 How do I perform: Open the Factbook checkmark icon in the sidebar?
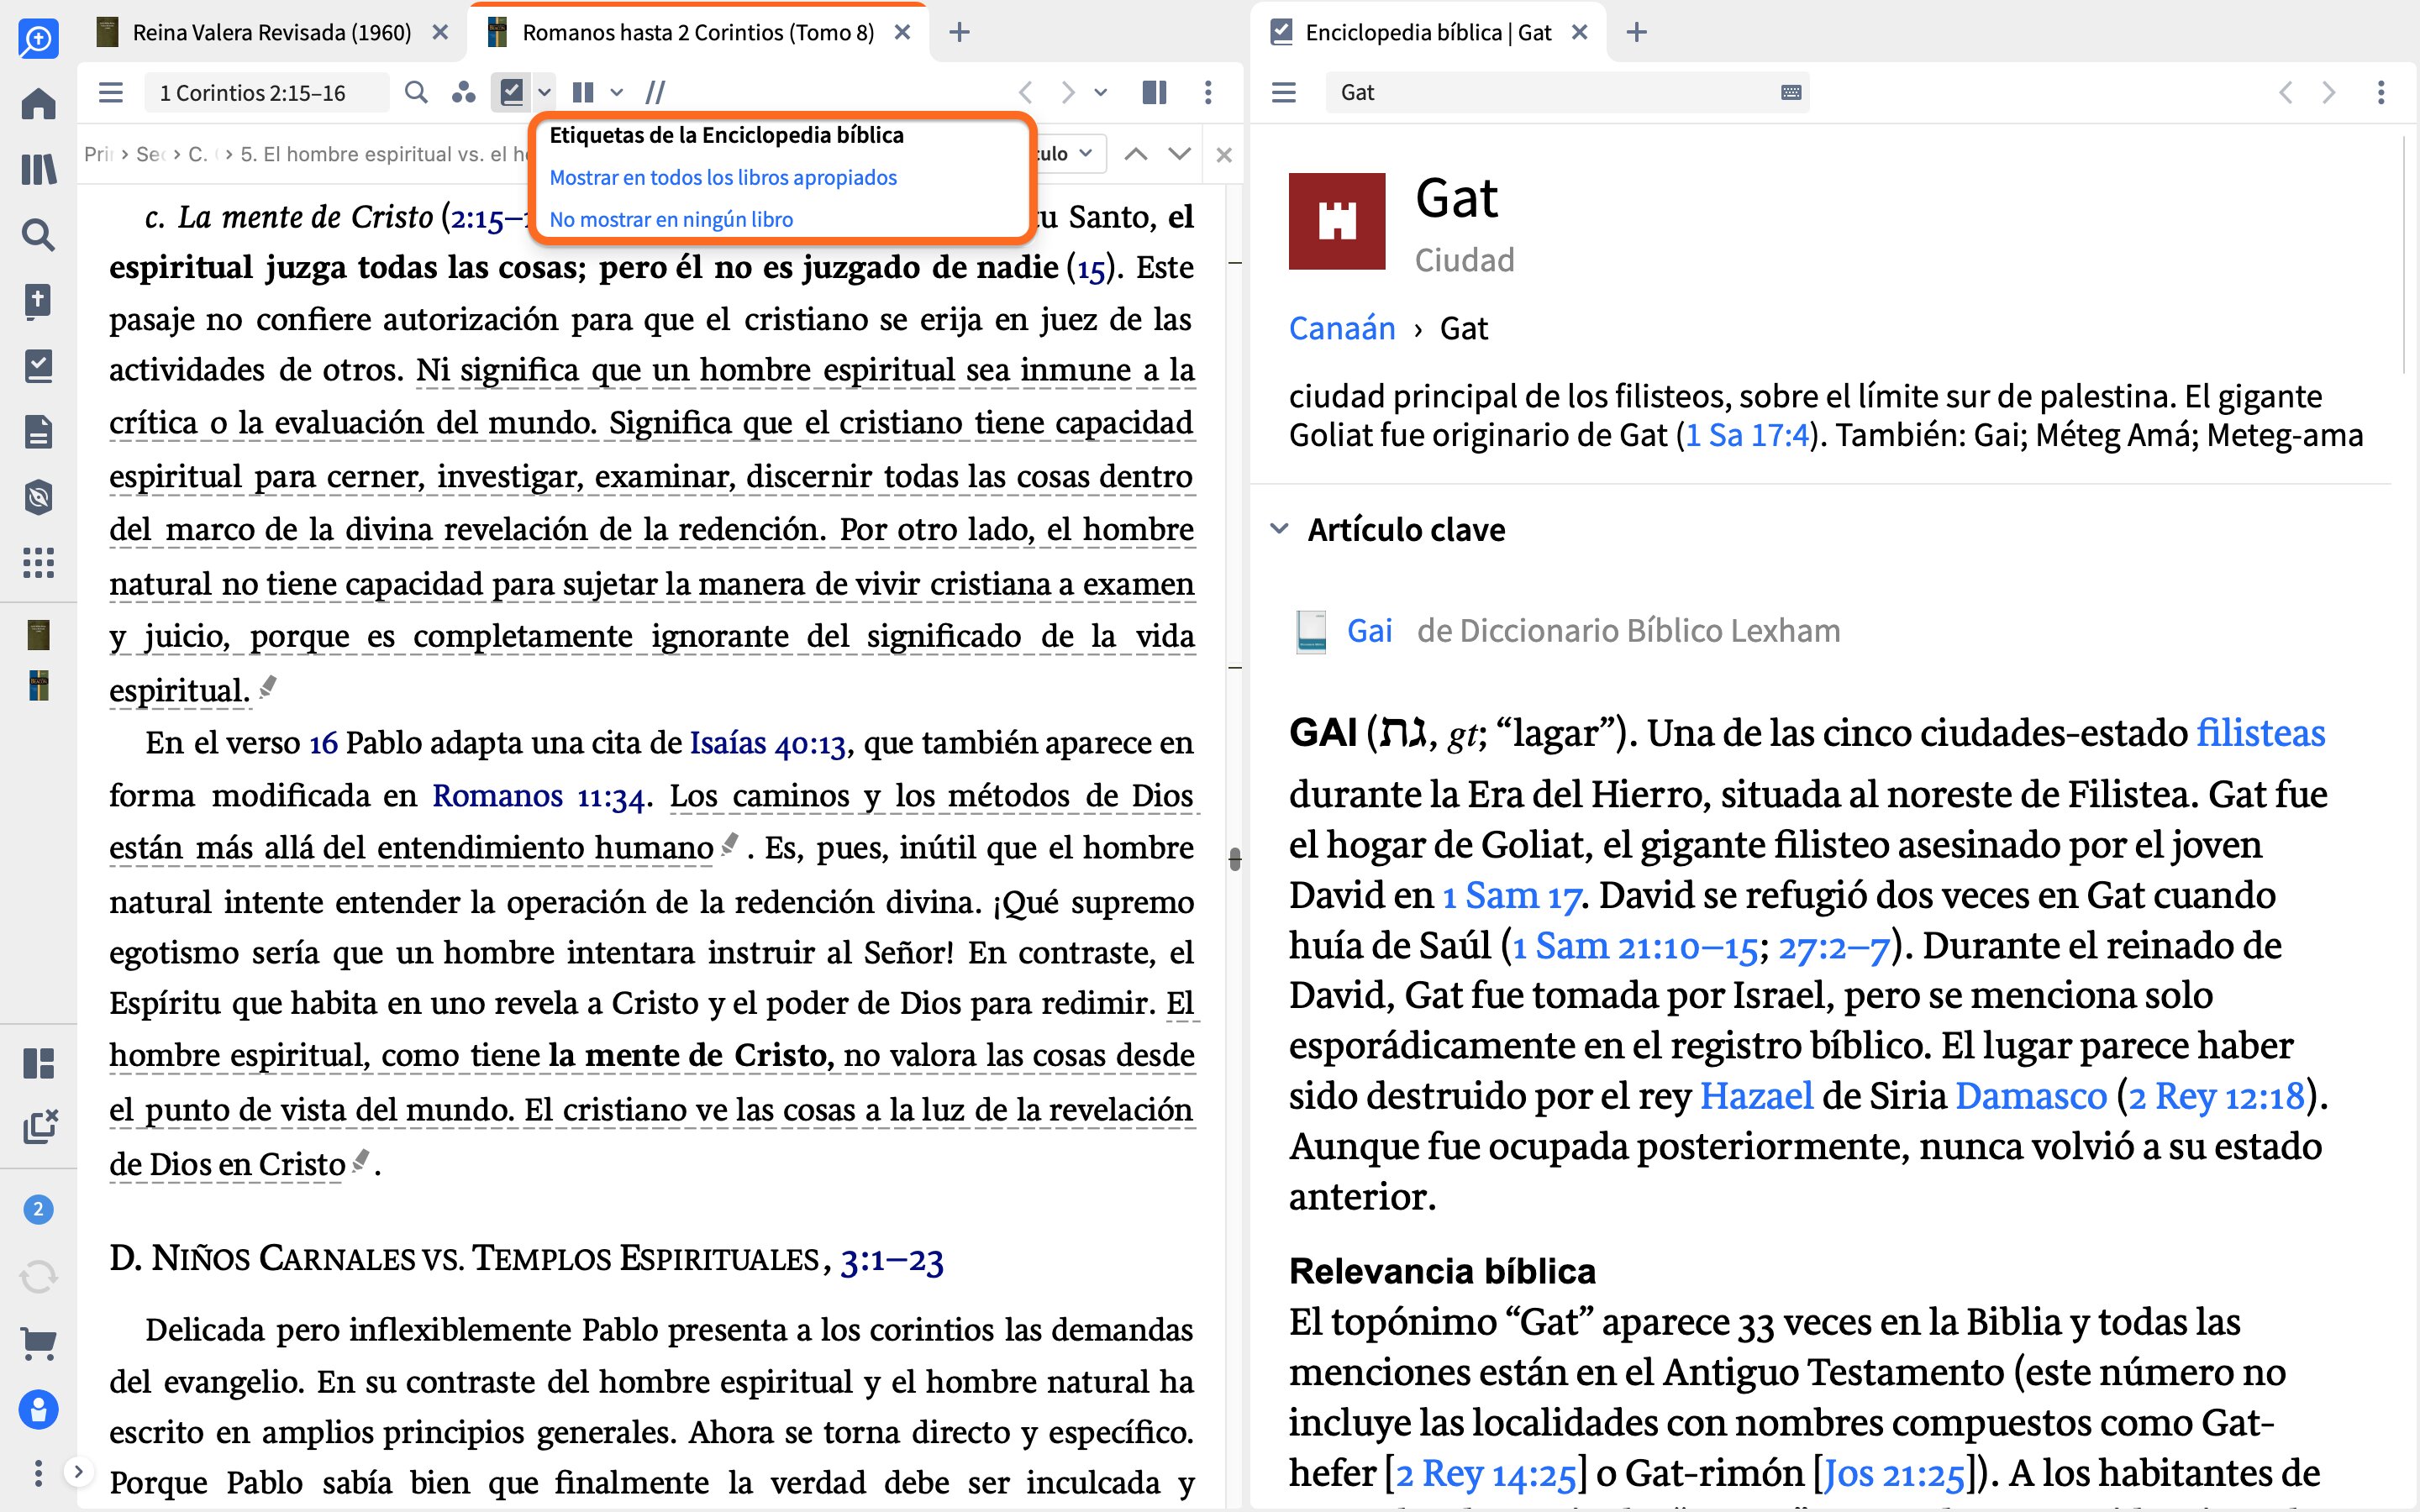(x=38, y=366)
